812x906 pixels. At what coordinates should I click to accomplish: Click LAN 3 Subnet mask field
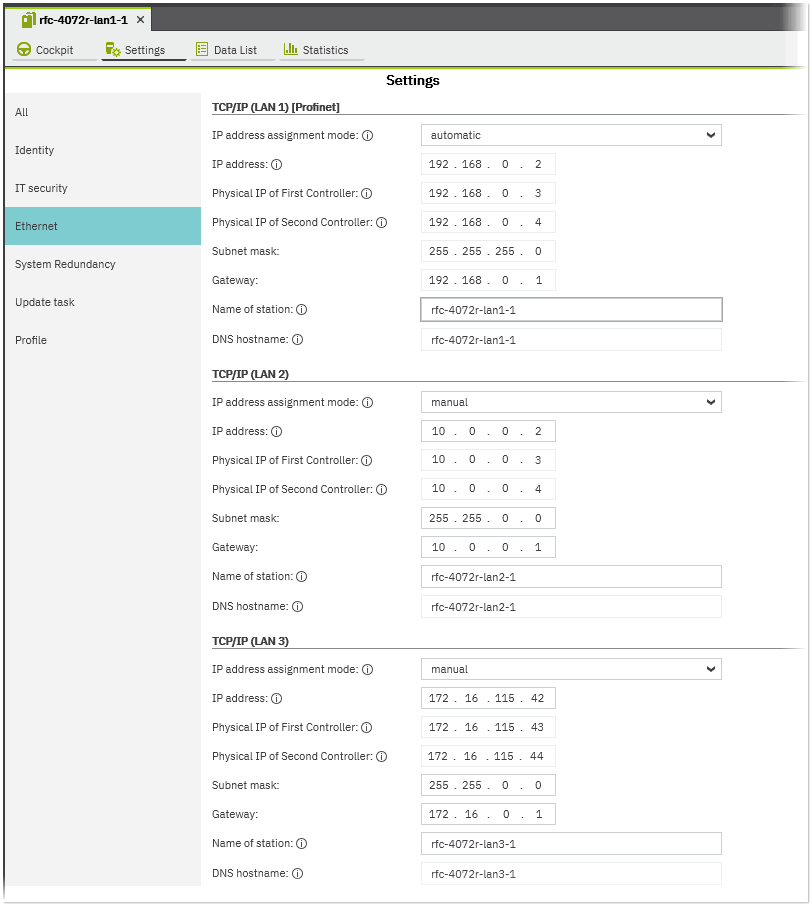[x=488, y=785]
